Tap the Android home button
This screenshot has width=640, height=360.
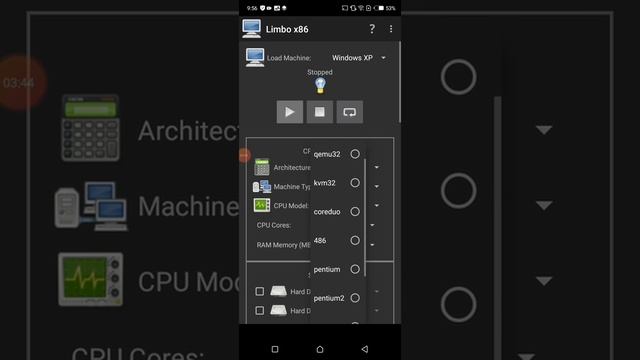(x=320, y=349)
